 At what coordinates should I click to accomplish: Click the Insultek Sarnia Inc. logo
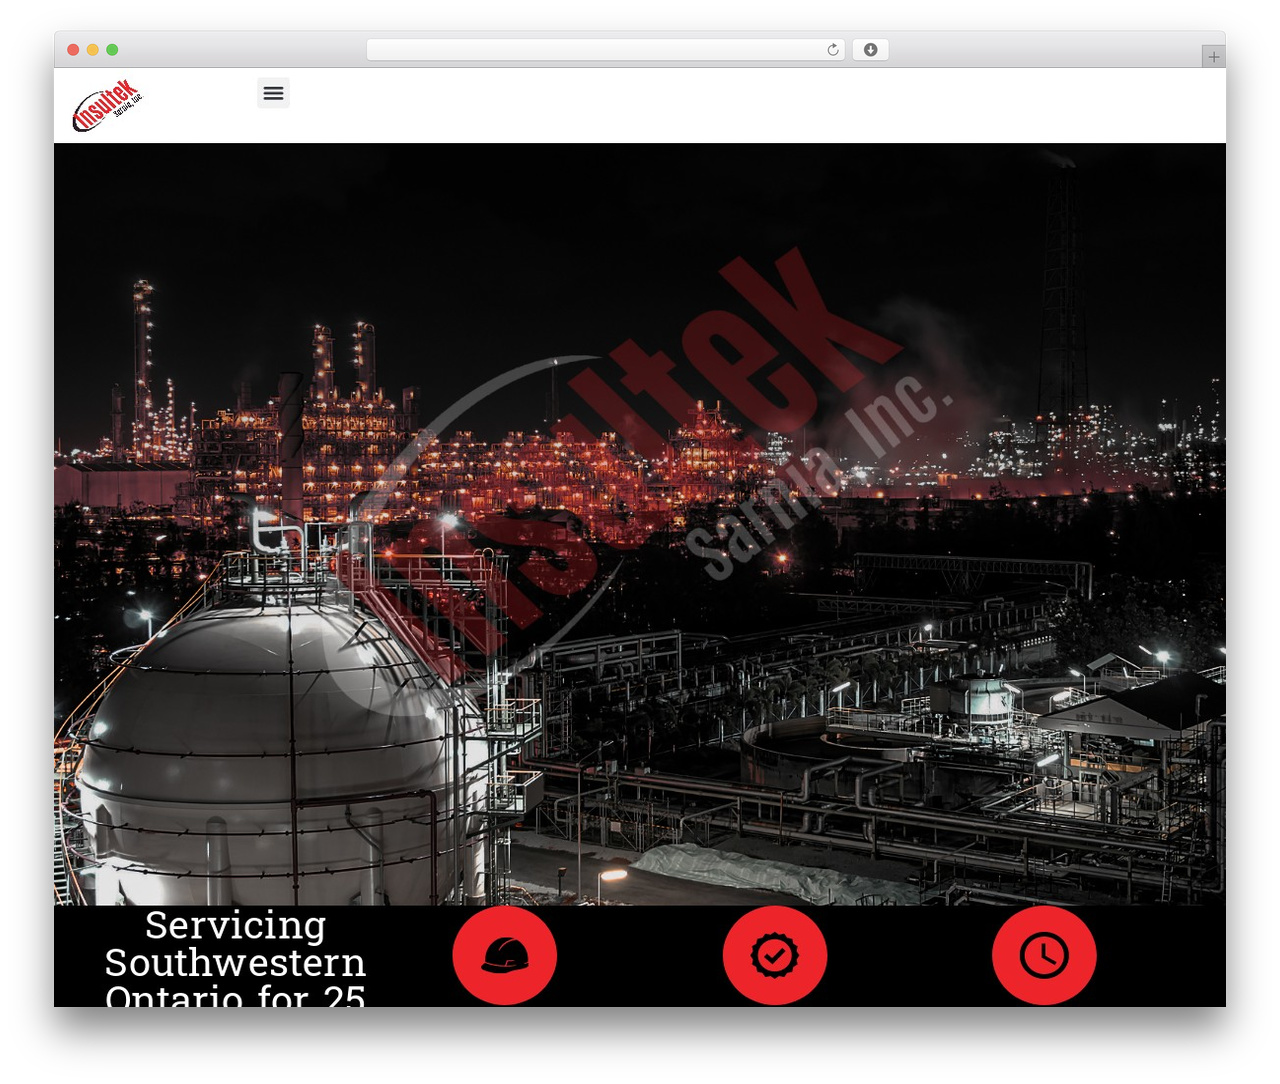coord(108,106)
